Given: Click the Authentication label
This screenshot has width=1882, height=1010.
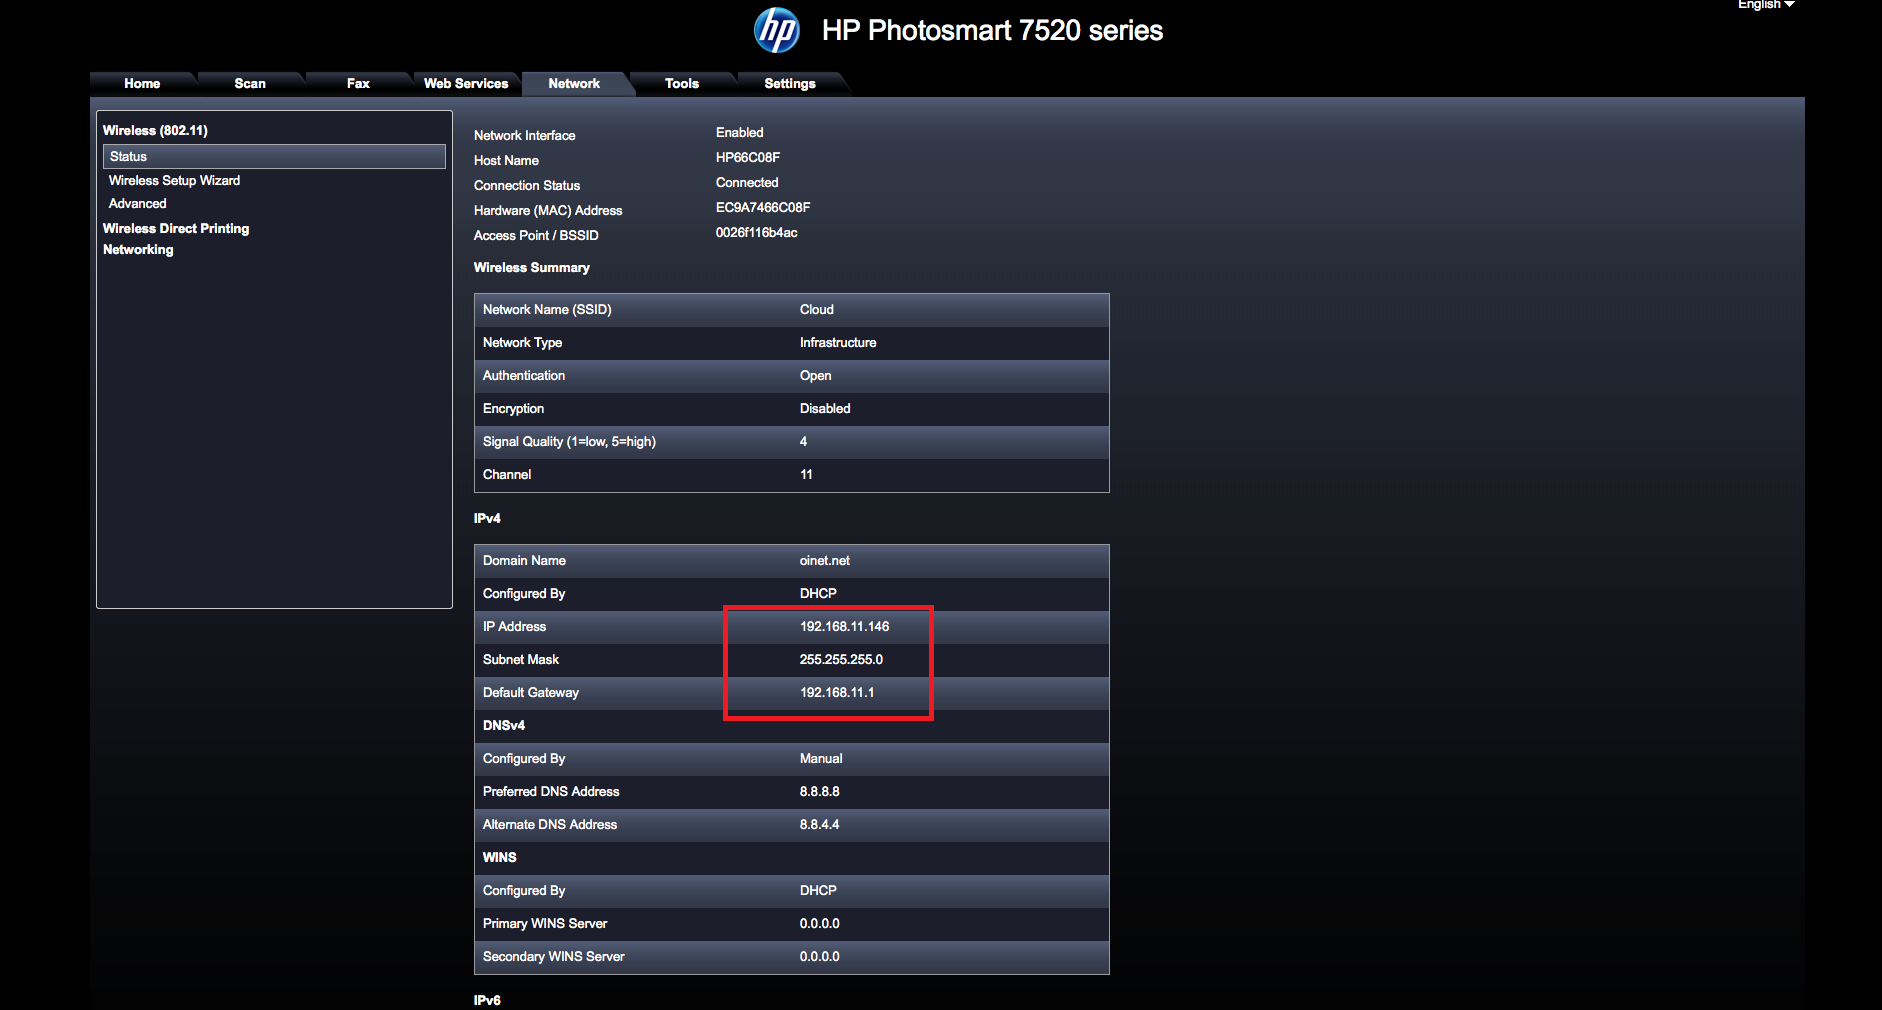Looking at the screenshot, I should coord(524,376).
